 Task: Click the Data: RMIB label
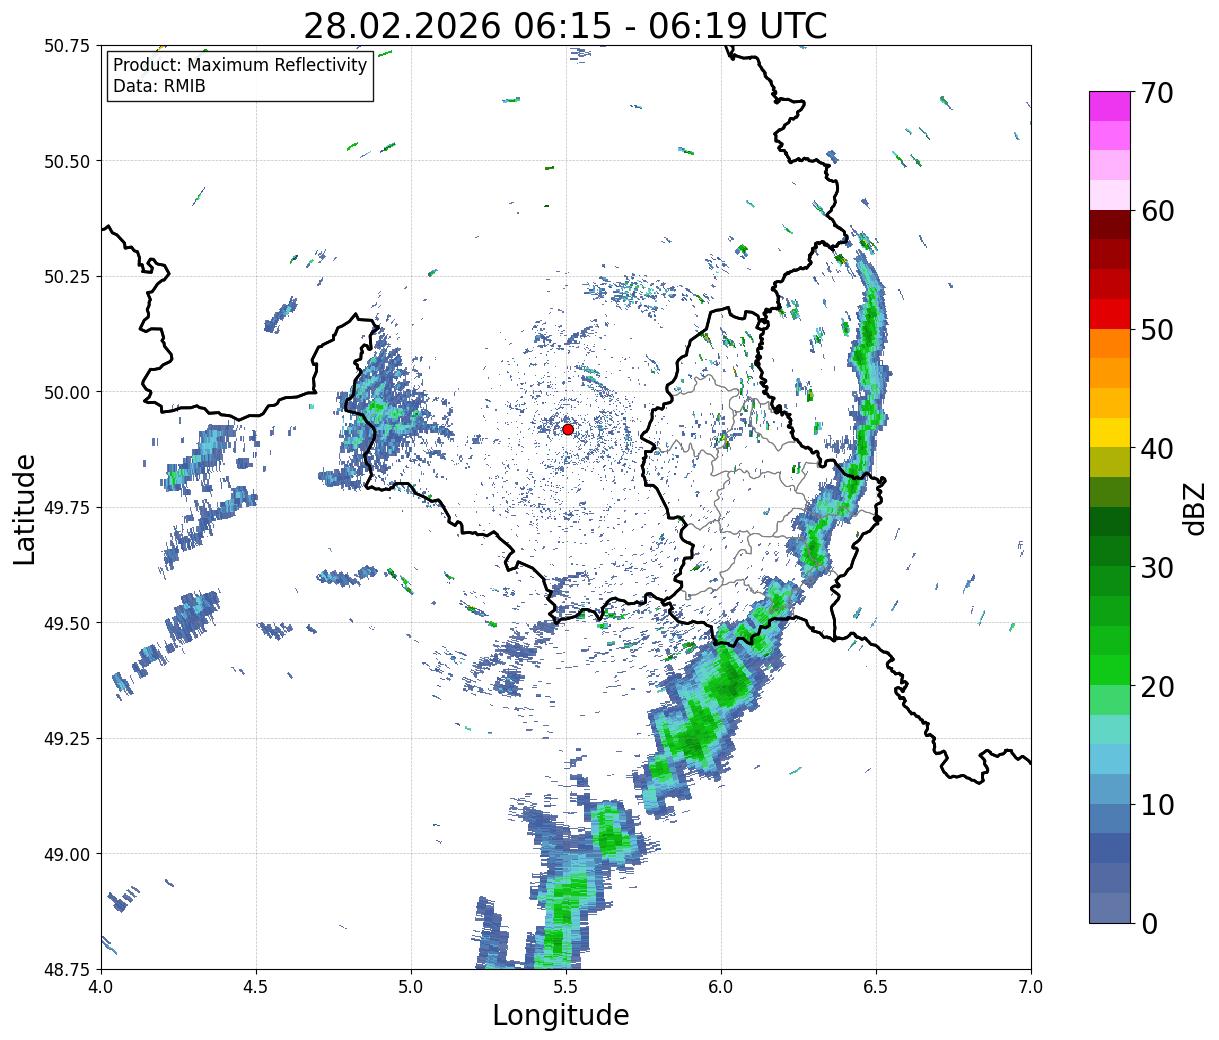coord(159,86)
